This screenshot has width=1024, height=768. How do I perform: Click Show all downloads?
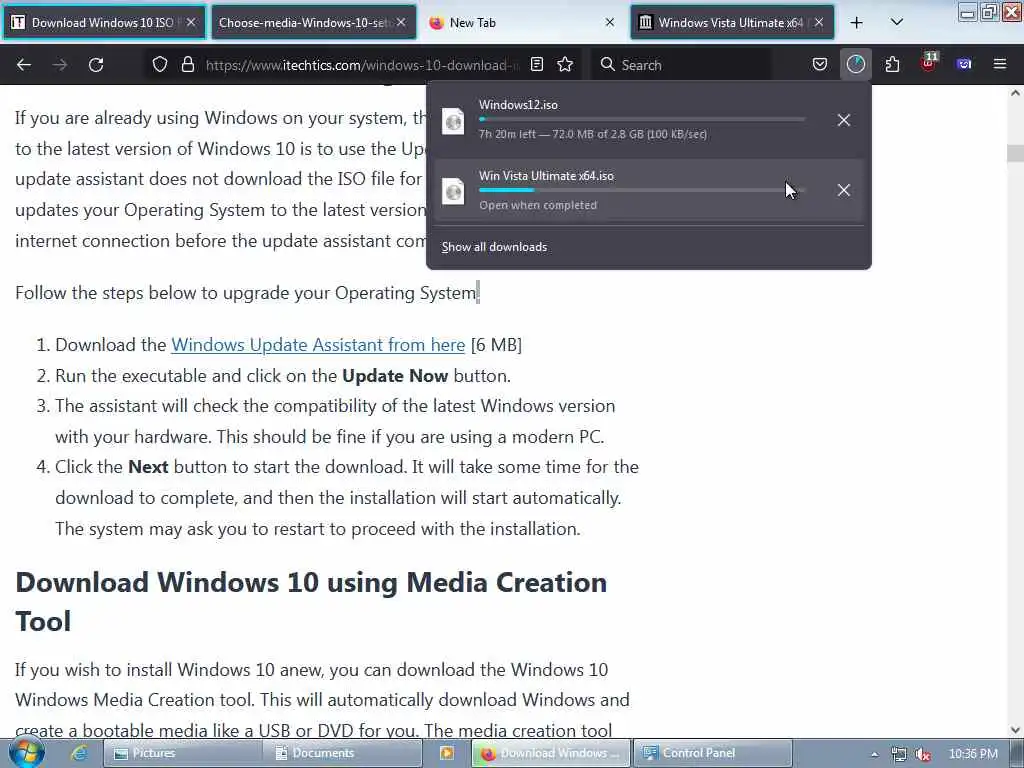tap(494, 247)
